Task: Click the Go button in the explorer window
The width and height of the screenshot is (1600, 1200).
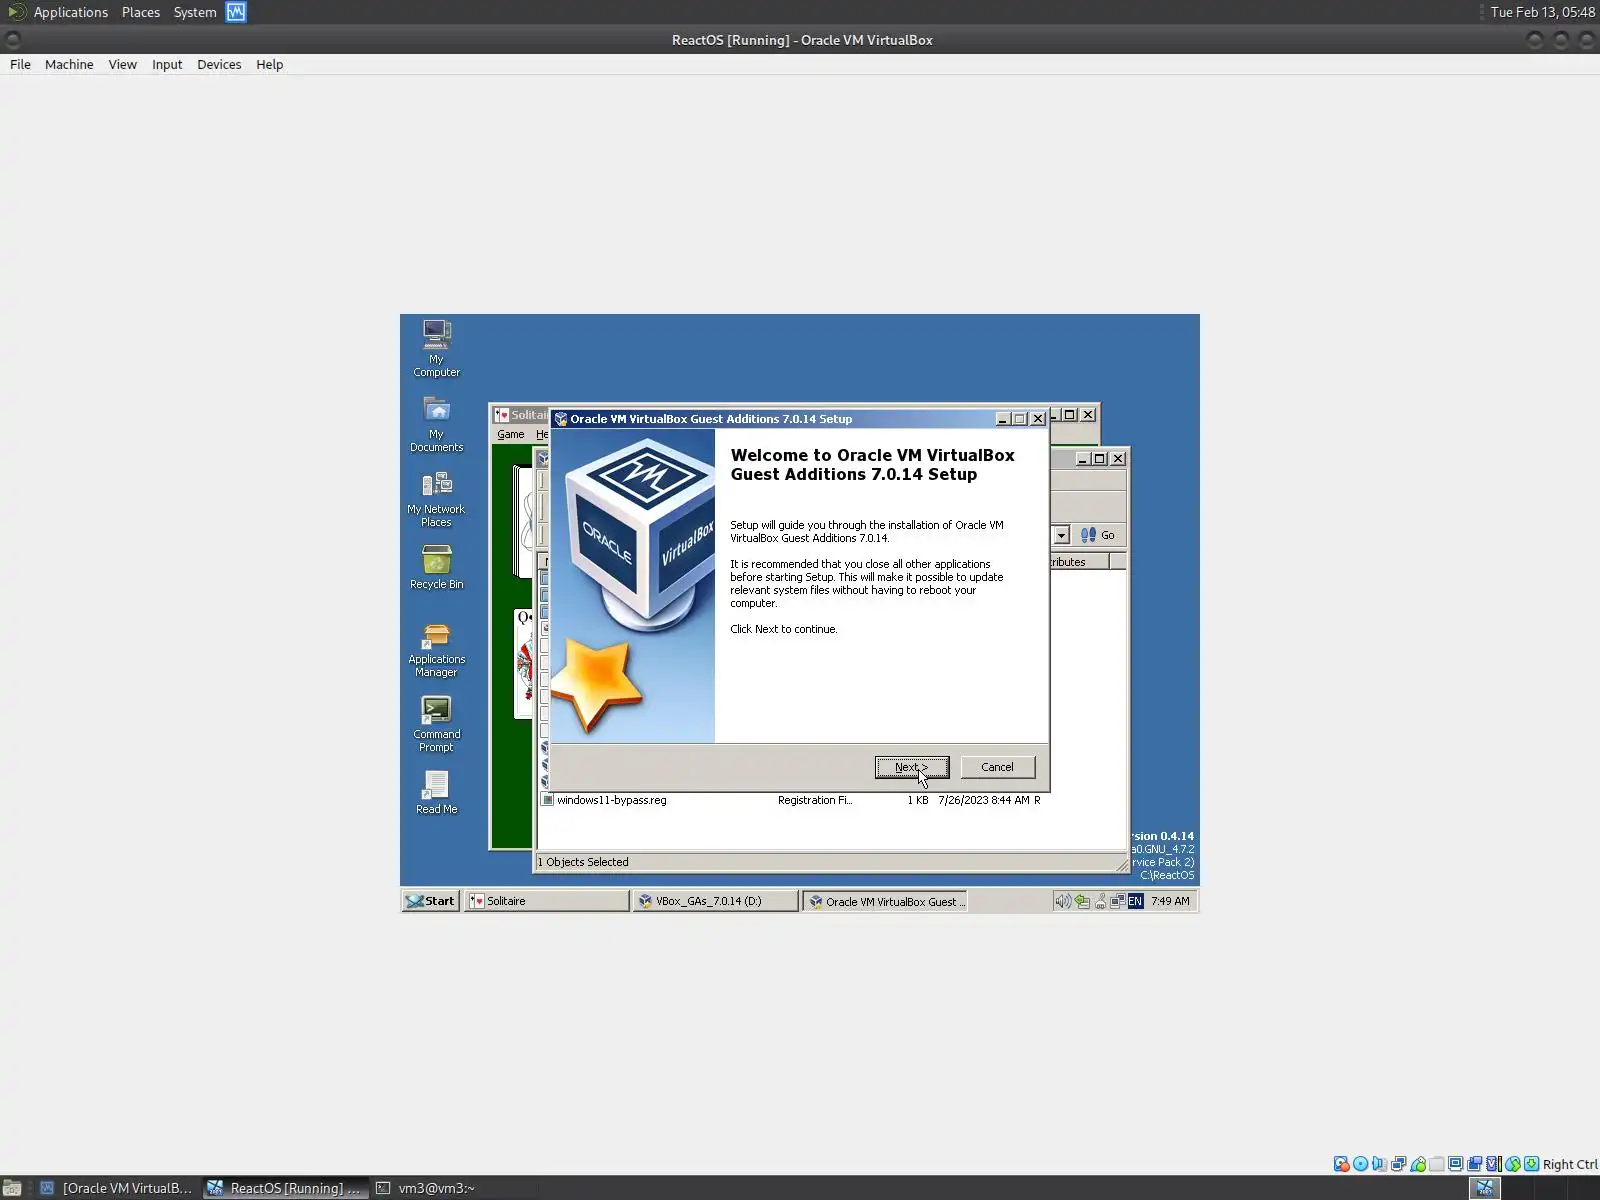Action: 1098,535
